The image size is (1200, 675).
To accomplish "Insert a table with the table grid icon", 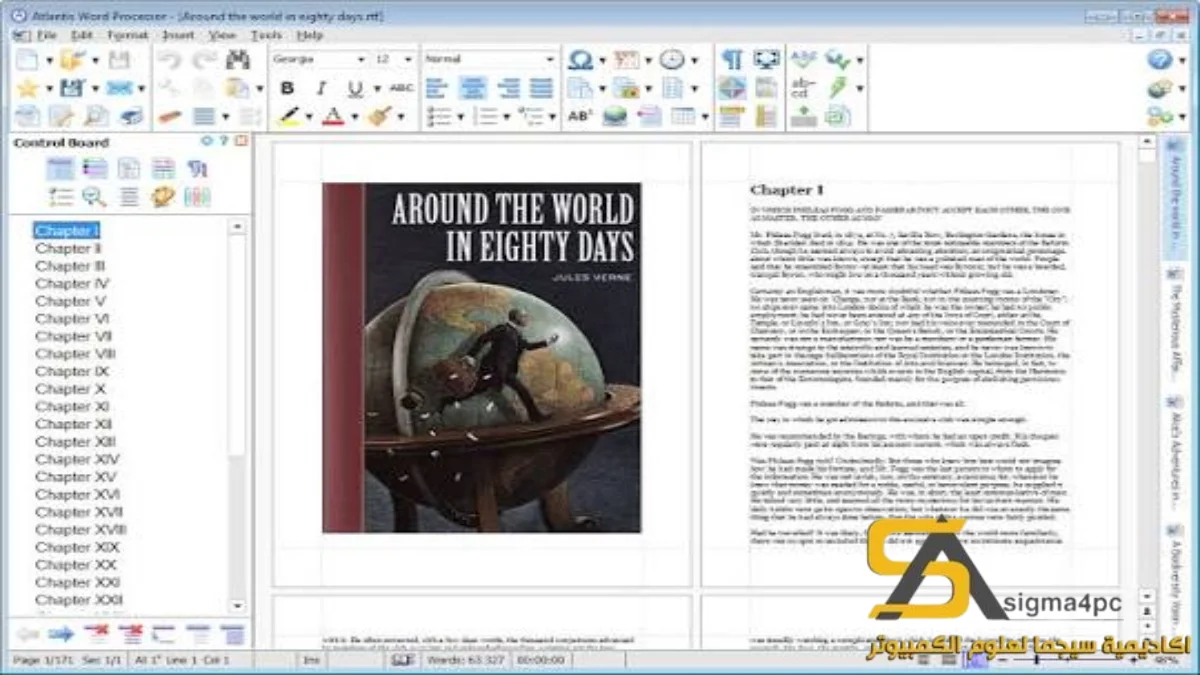I will point(683,116).
